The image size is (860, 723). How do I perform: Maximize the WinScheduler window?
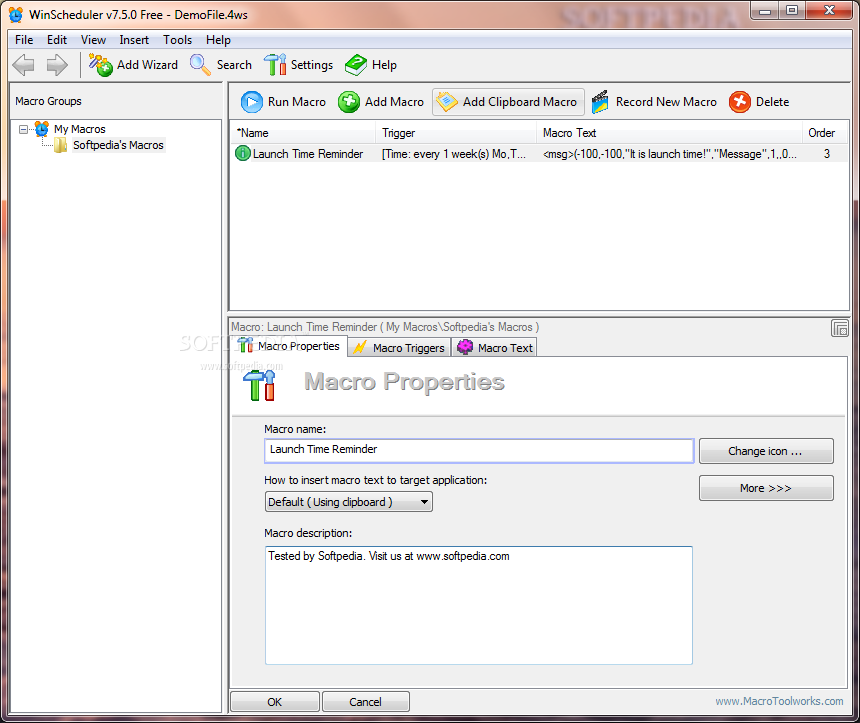791,10
